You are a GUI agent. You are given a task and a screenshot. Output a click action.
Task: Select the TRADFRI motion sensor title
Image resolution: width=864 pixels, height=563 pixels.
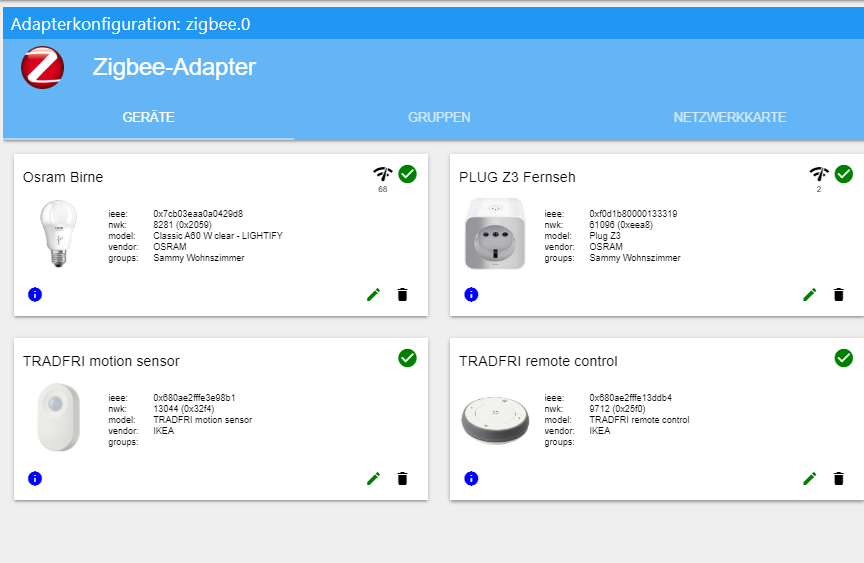(x=101, y=361)
